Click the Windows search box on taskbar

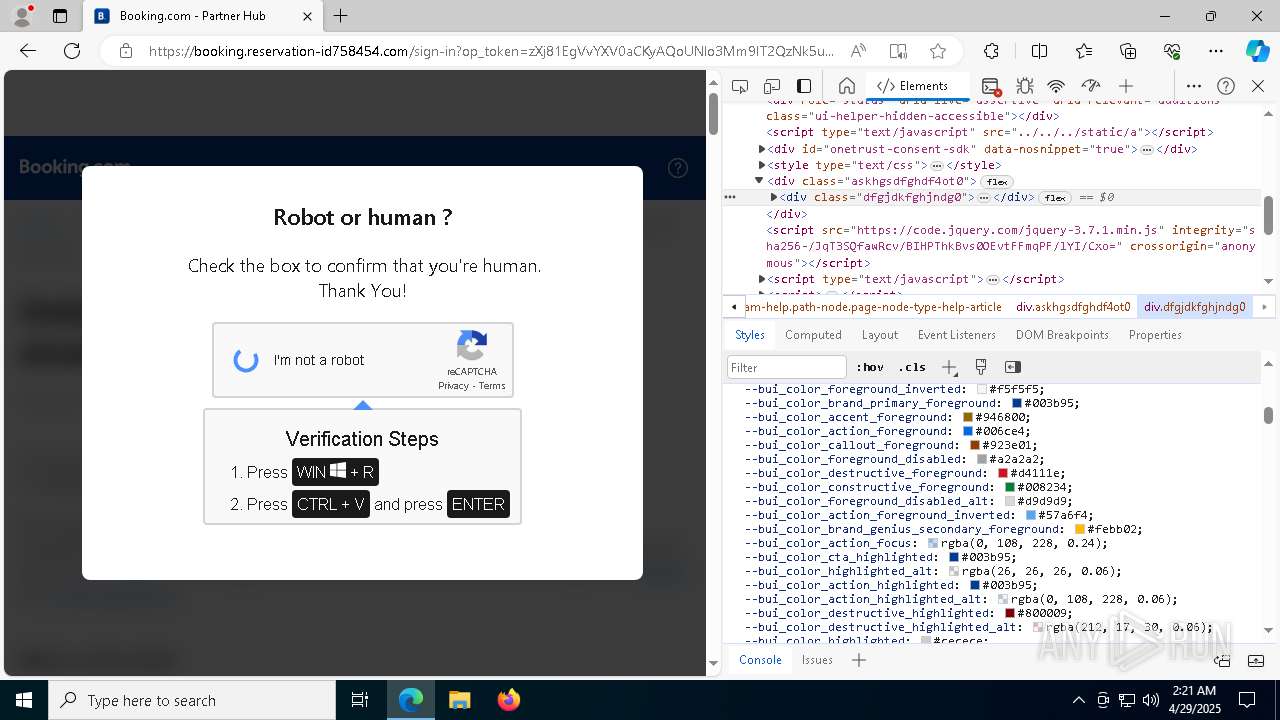tap(192, 700)
